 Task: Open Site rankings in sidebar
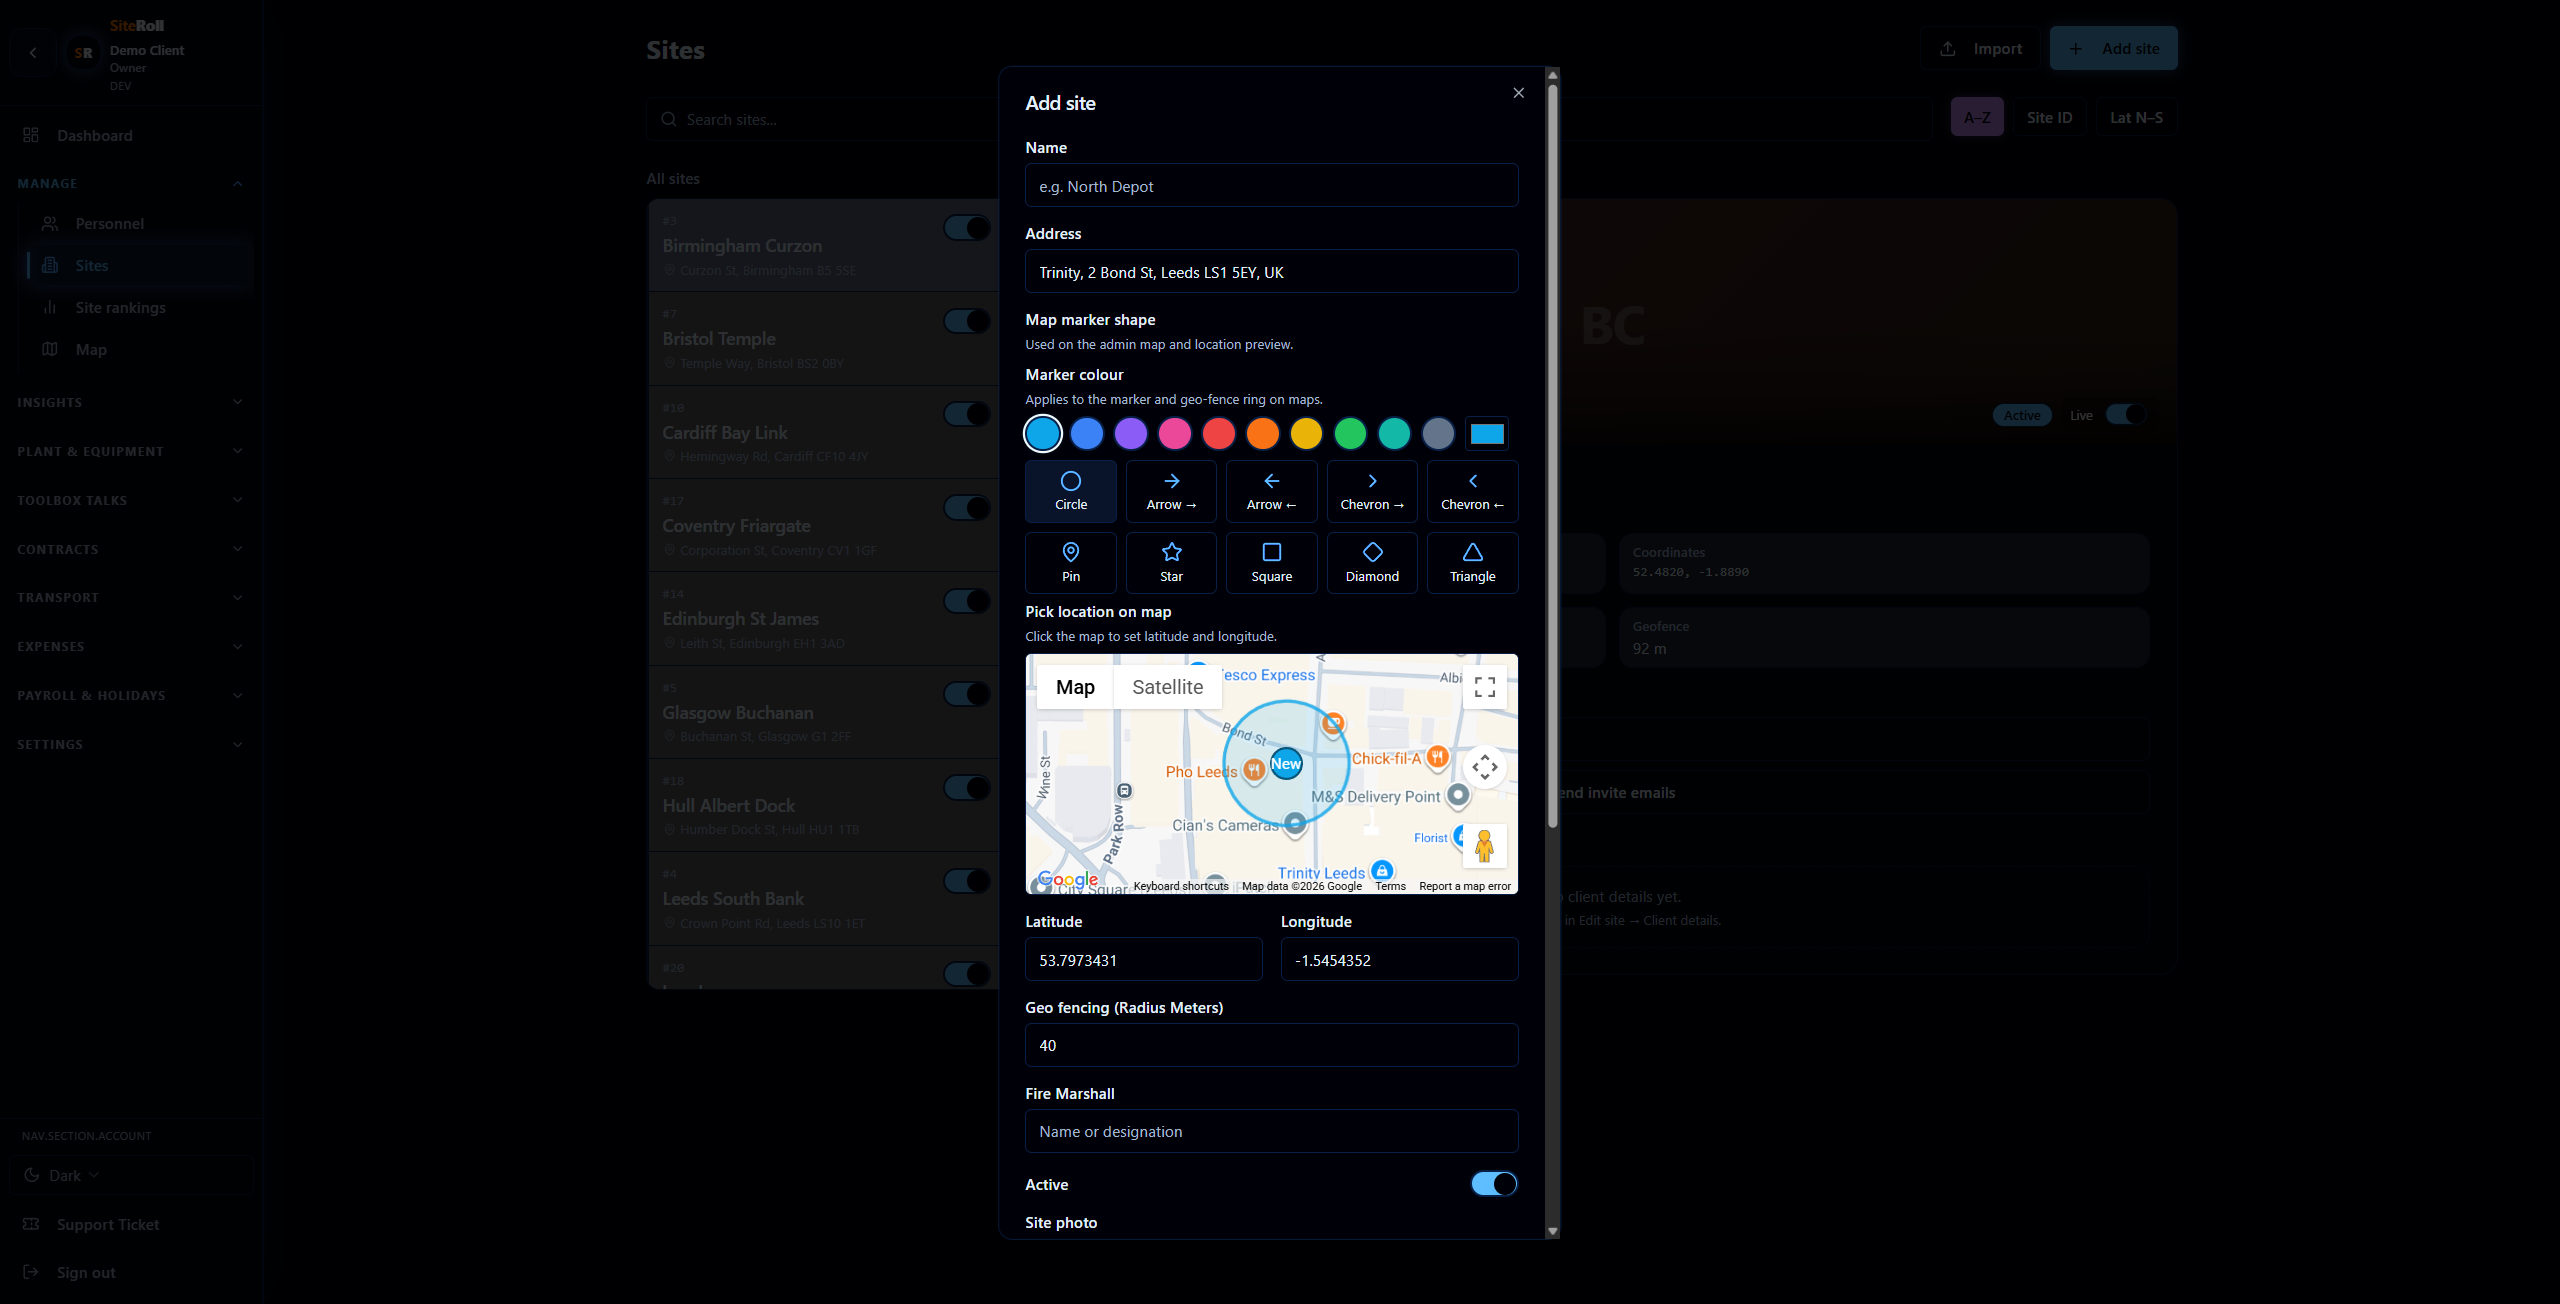(120, 307)
